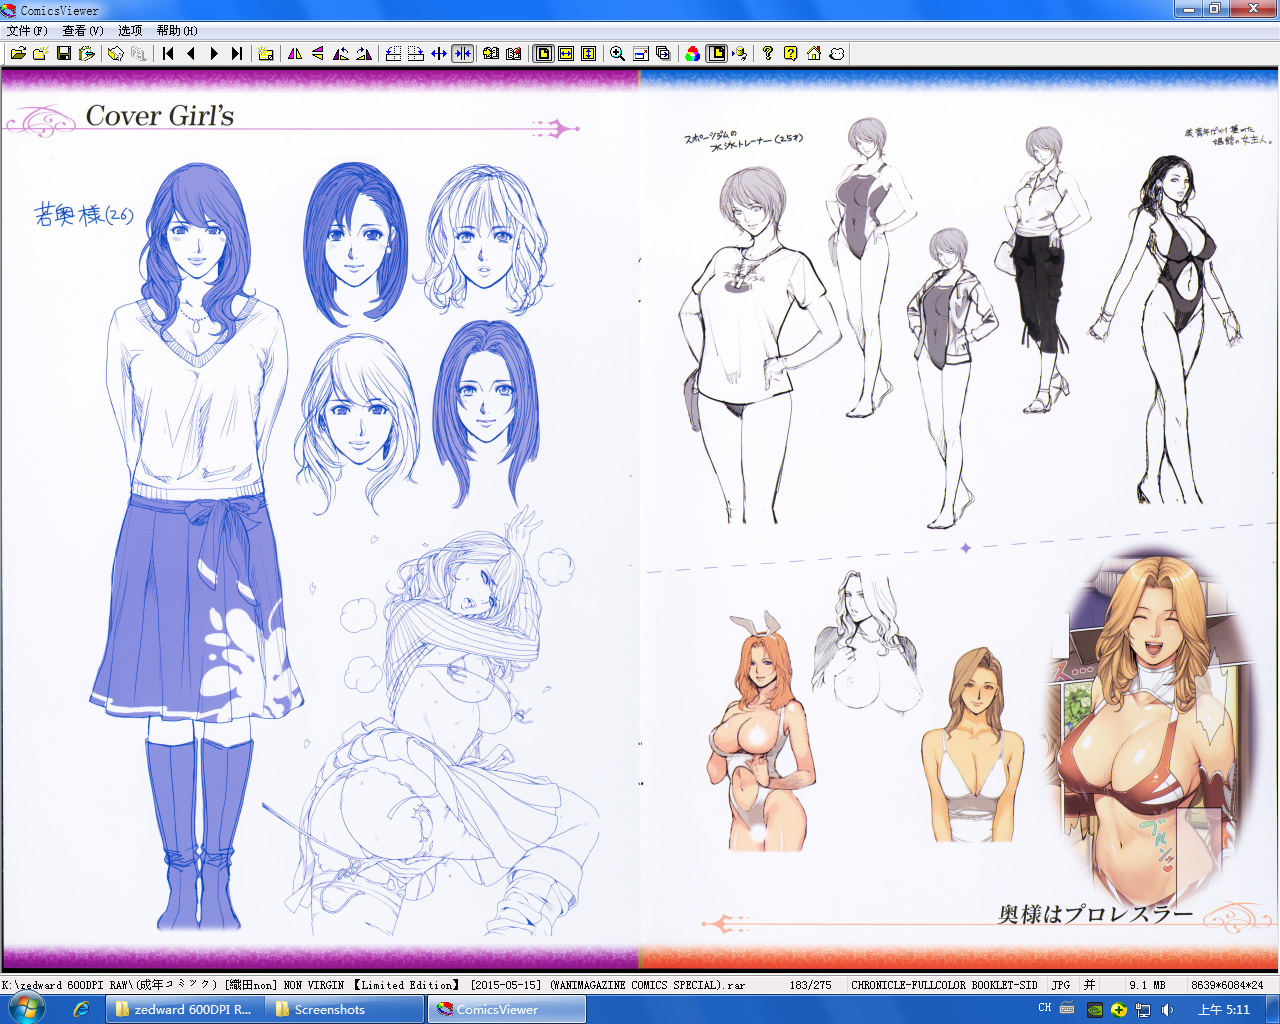This screenshot has height=1024, width=1280.
Task: Open the RGB color adjustment icon
Action: tap(693, 54)
